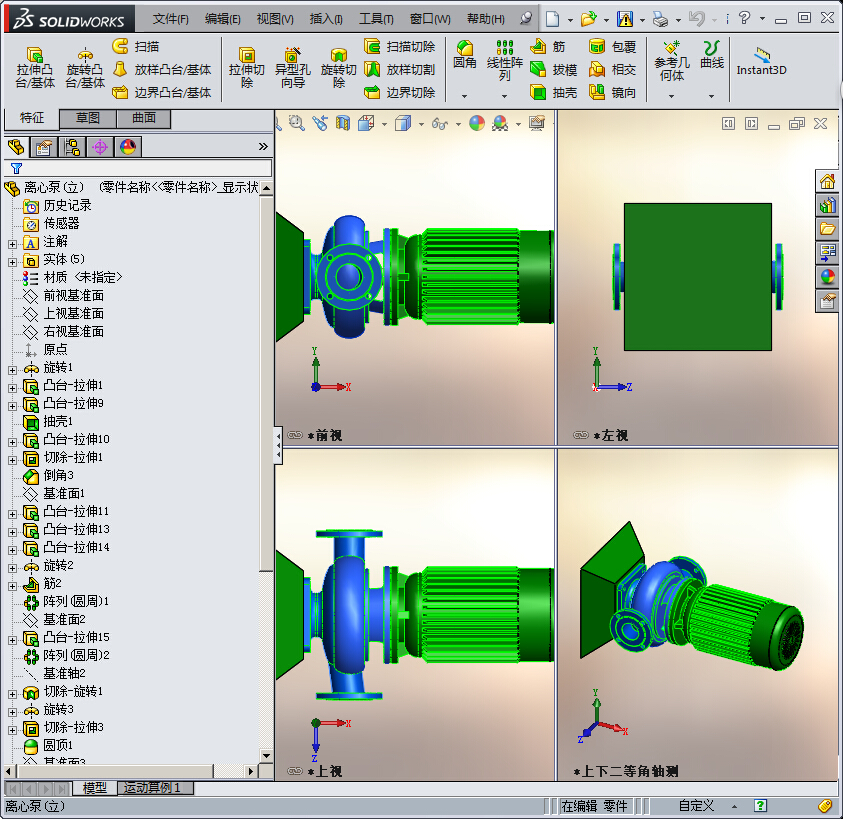
Task: Click the 拔模 draft tool
Action: click(553, 69)
